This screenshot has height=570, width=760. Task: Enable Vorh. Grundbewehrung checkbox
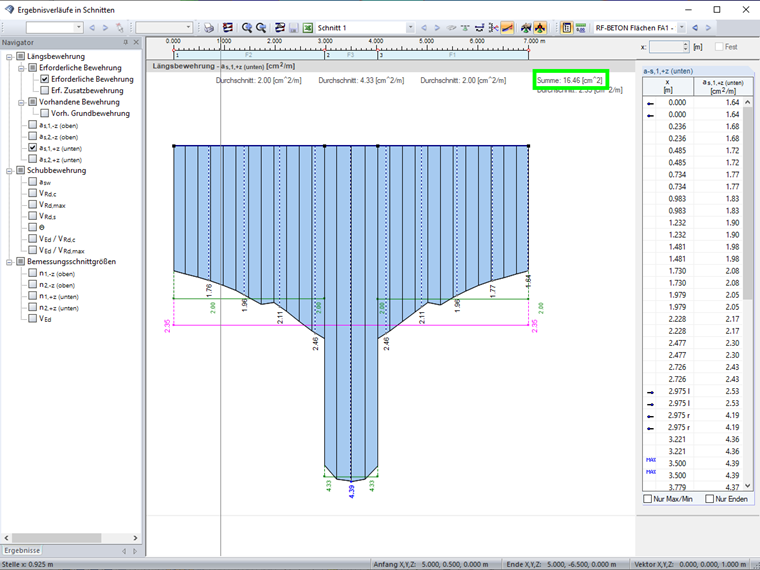pyautogui.click(x=44, y=113)
